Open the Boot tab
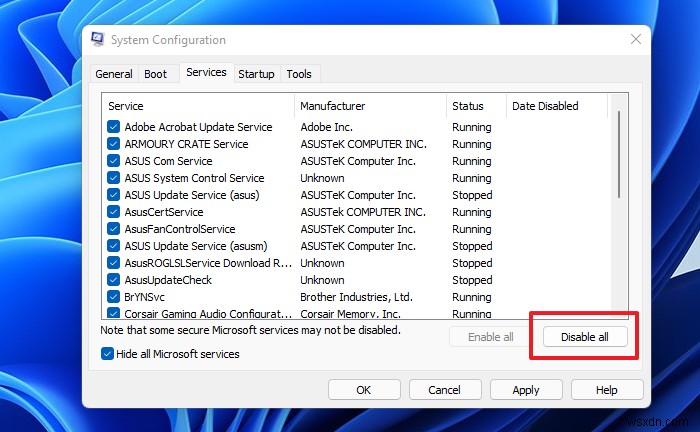The height and width of the screenshot is (432, 700). pyautogui.click(x=155, y=74)
